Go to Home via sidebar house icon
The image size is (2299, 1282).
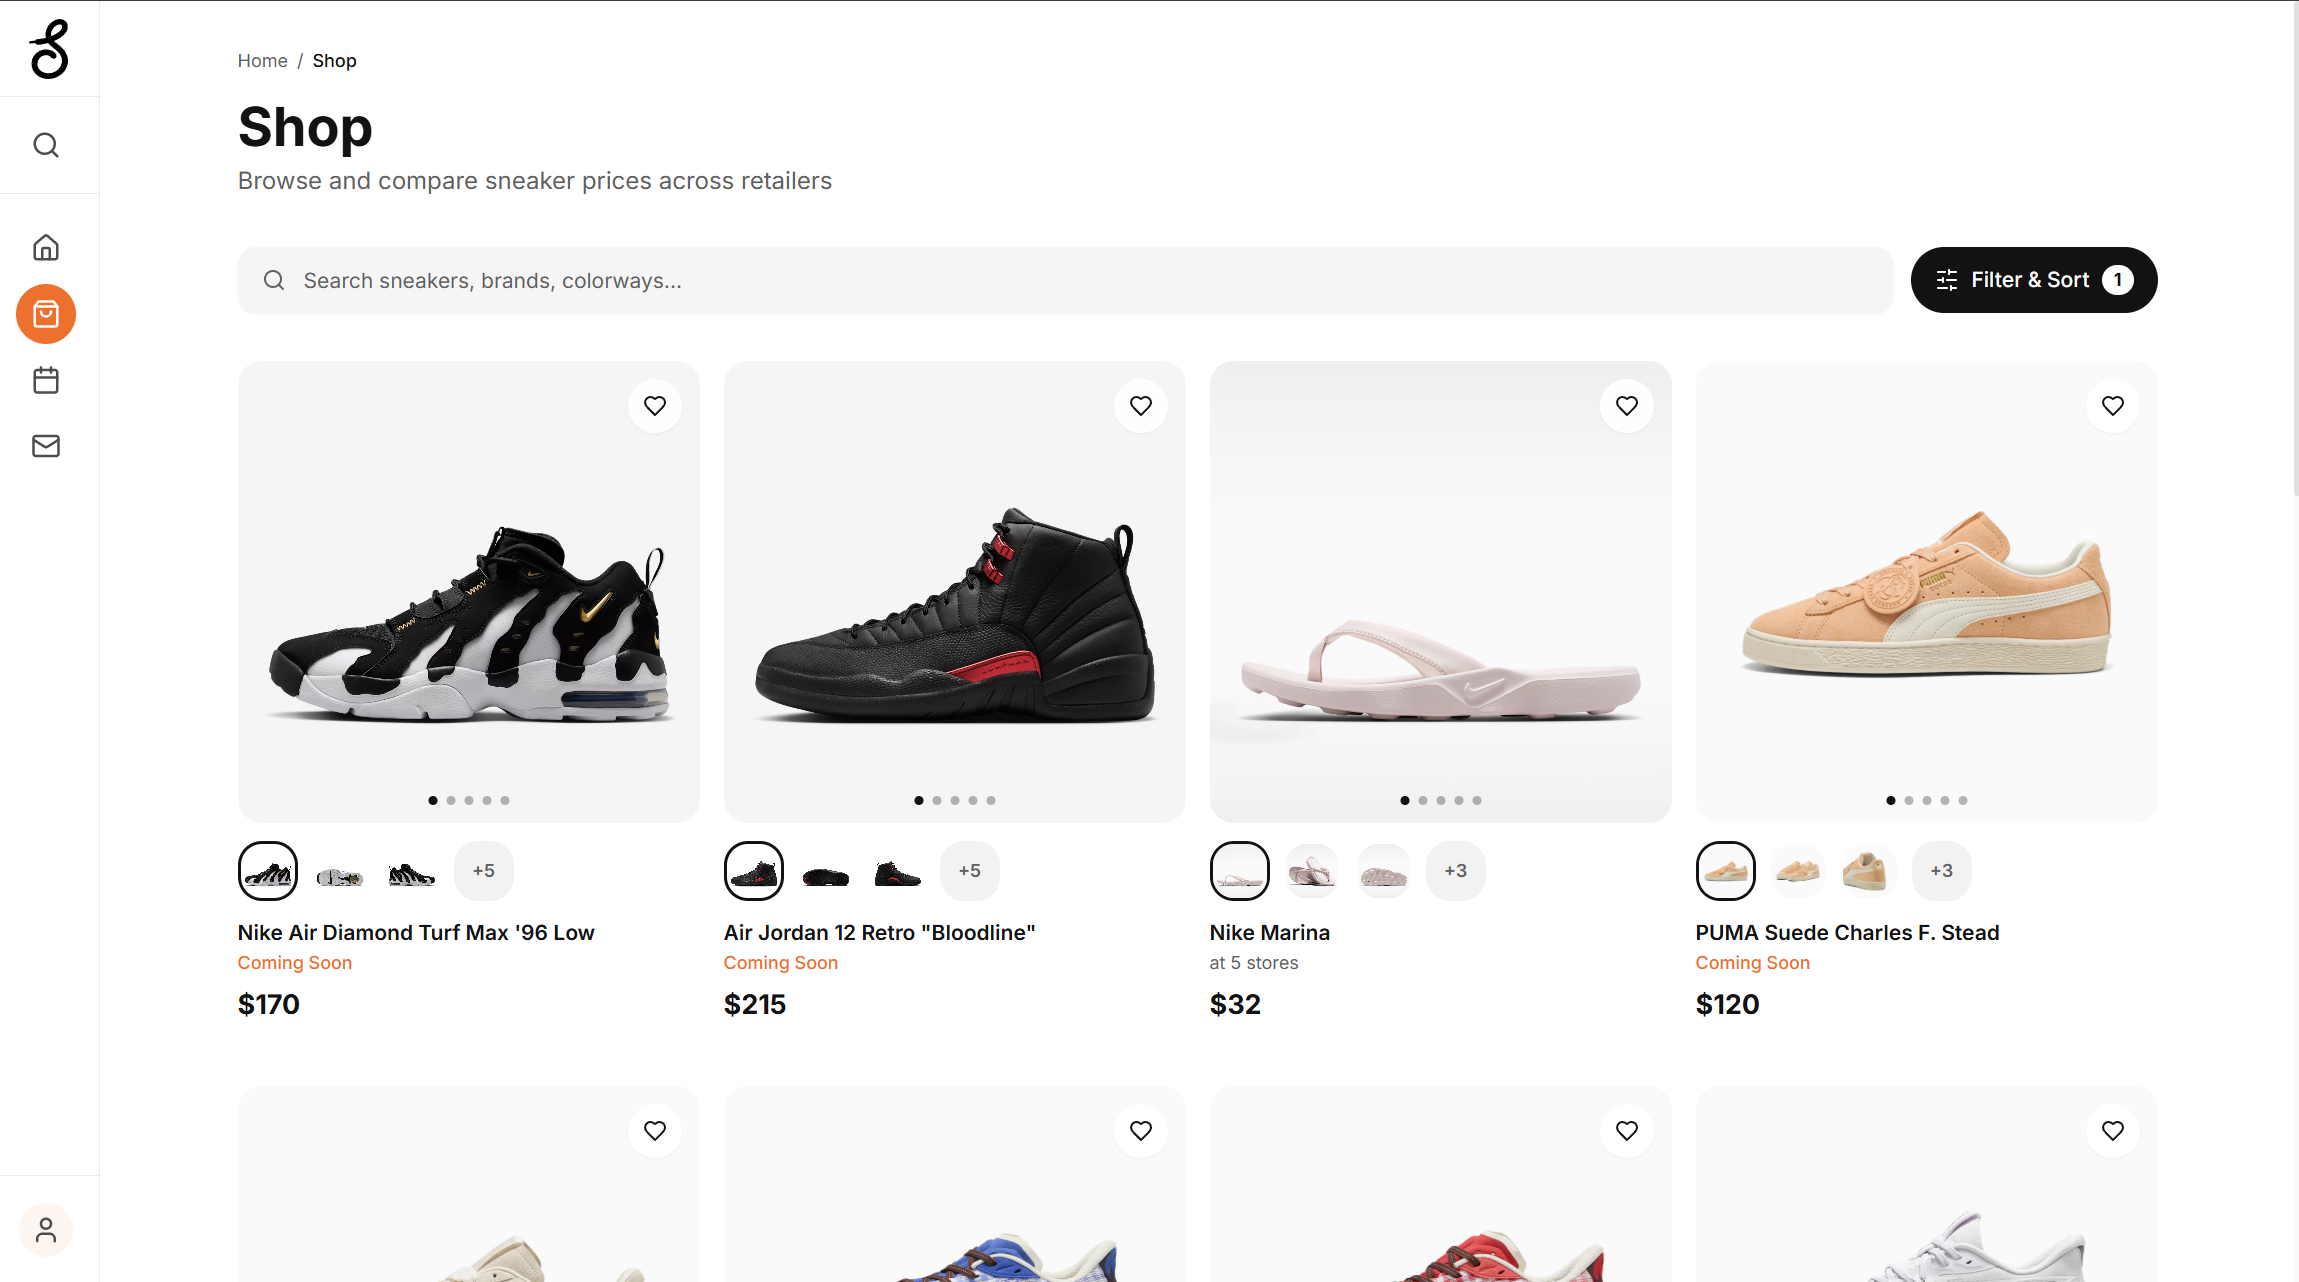[x=46, y=247]
